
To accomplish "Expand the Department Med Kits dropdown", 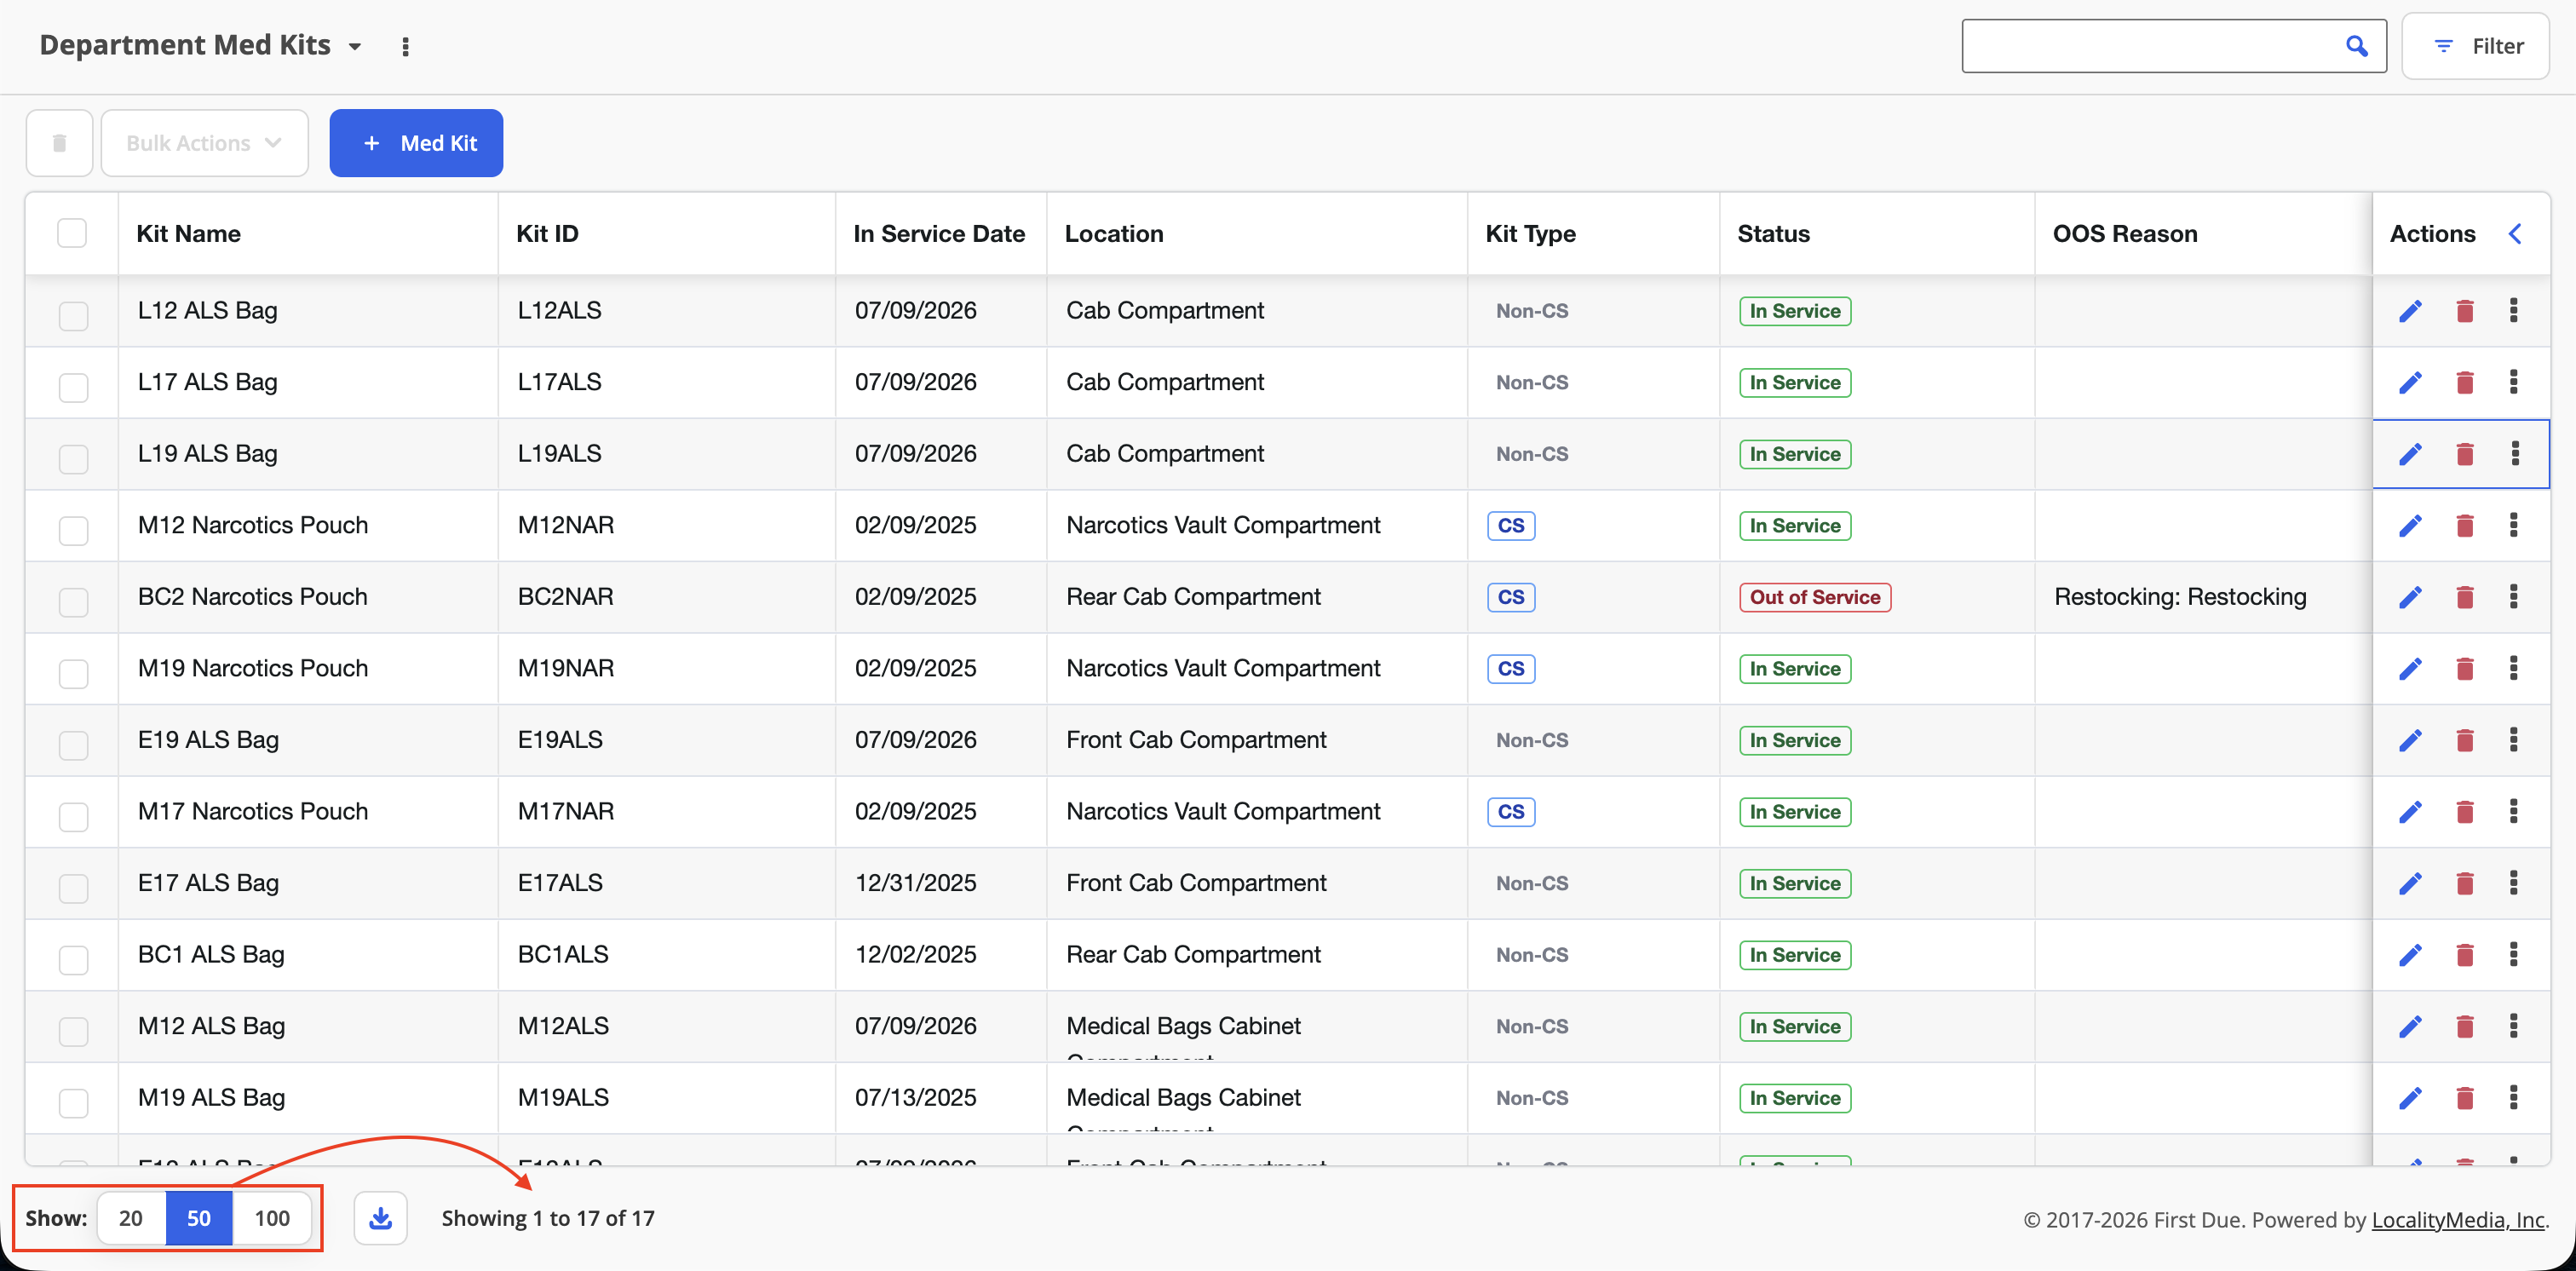I will point(354,47).
